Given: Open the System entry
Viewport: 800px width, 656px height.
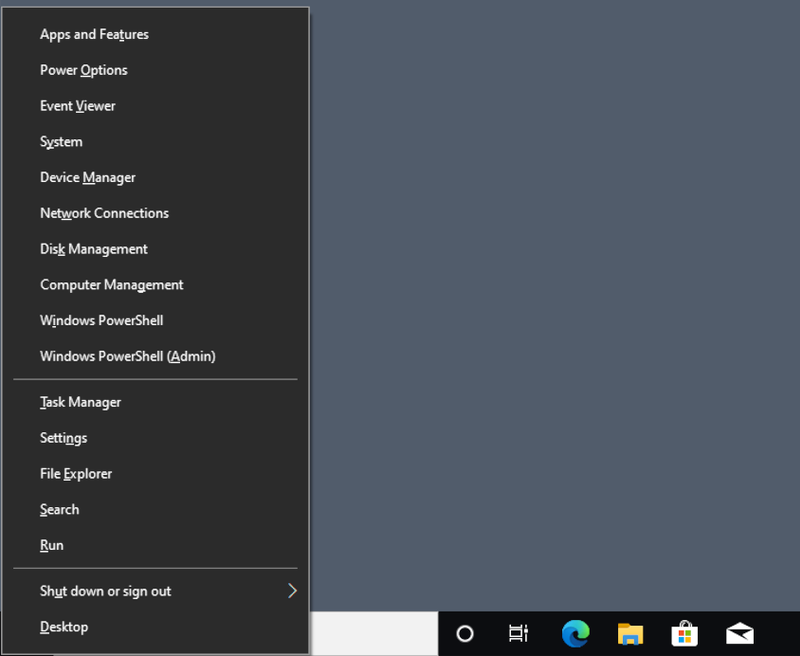Looking at the screenshot, I should [155, 141].
